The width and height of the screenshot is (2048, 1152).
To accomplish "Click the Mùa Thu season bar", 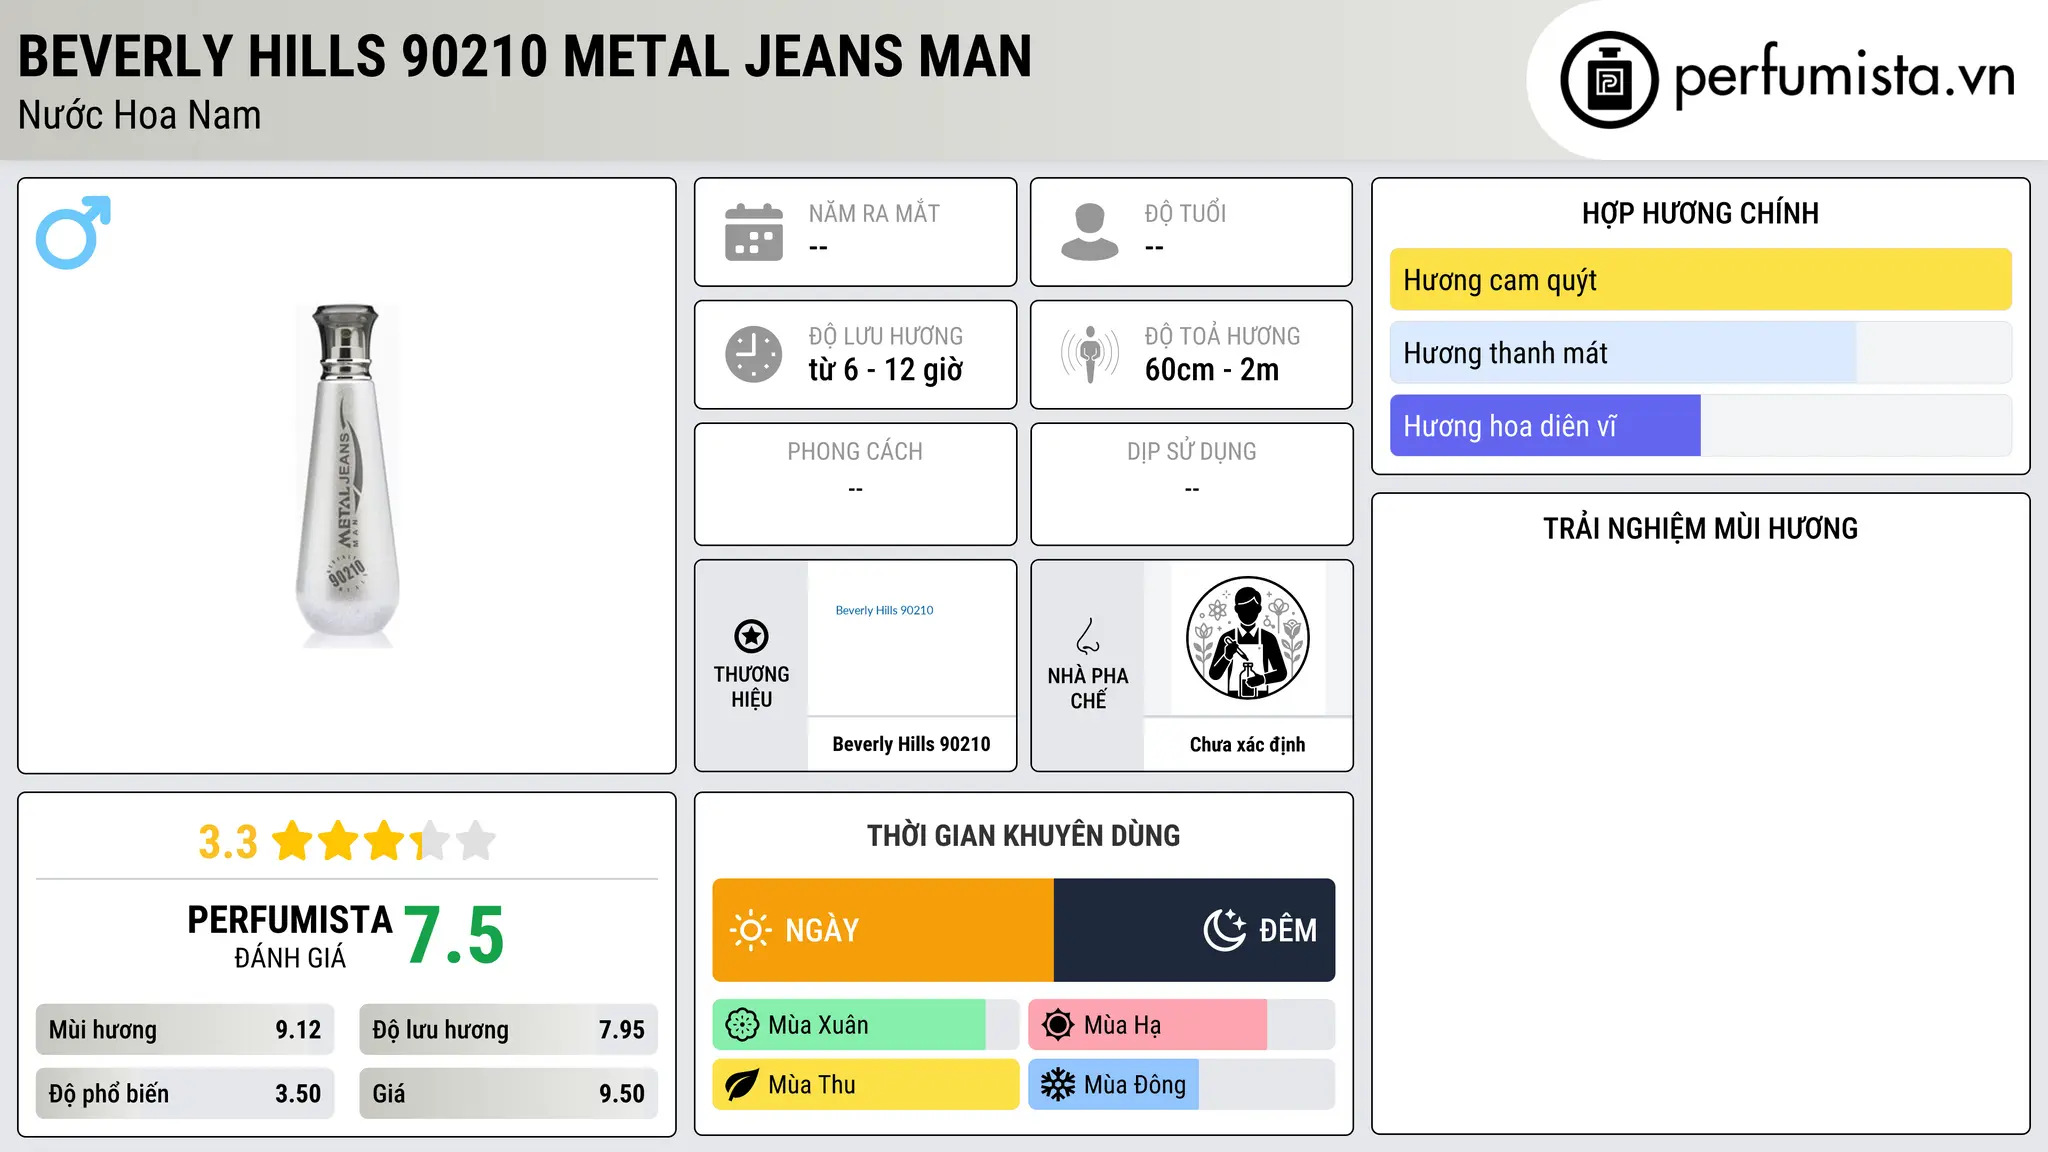I will pyautogui.click(x=865, y=1085).
